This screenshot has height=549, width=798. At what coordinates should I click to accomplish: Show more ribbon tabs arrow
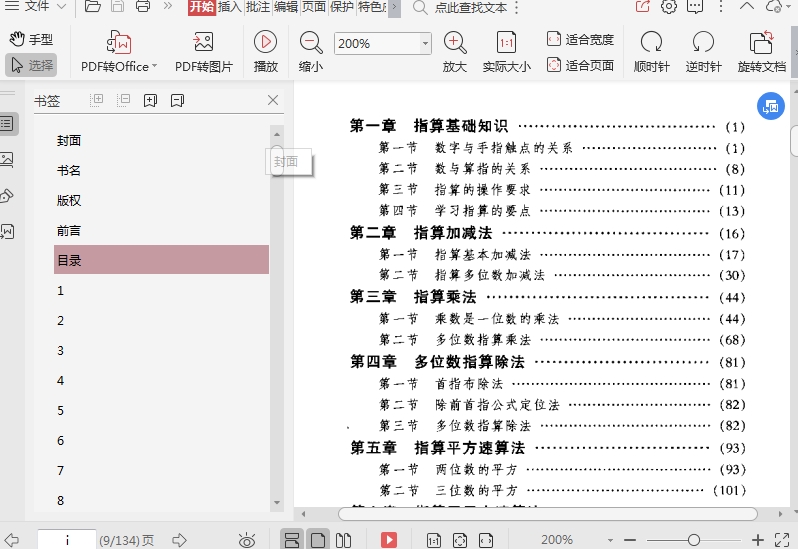pos(394,8)
